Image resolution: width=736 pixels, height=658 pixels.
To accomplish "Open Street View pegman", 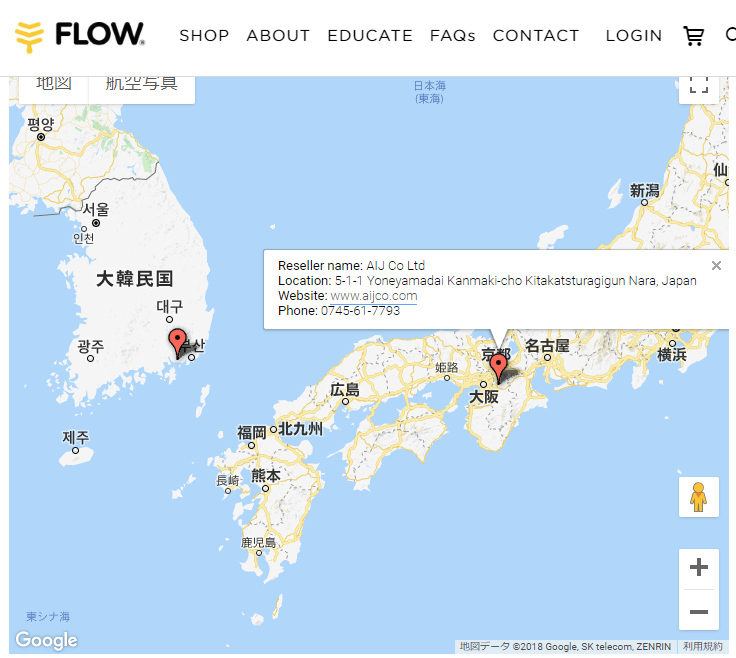I will pos(698,497).
